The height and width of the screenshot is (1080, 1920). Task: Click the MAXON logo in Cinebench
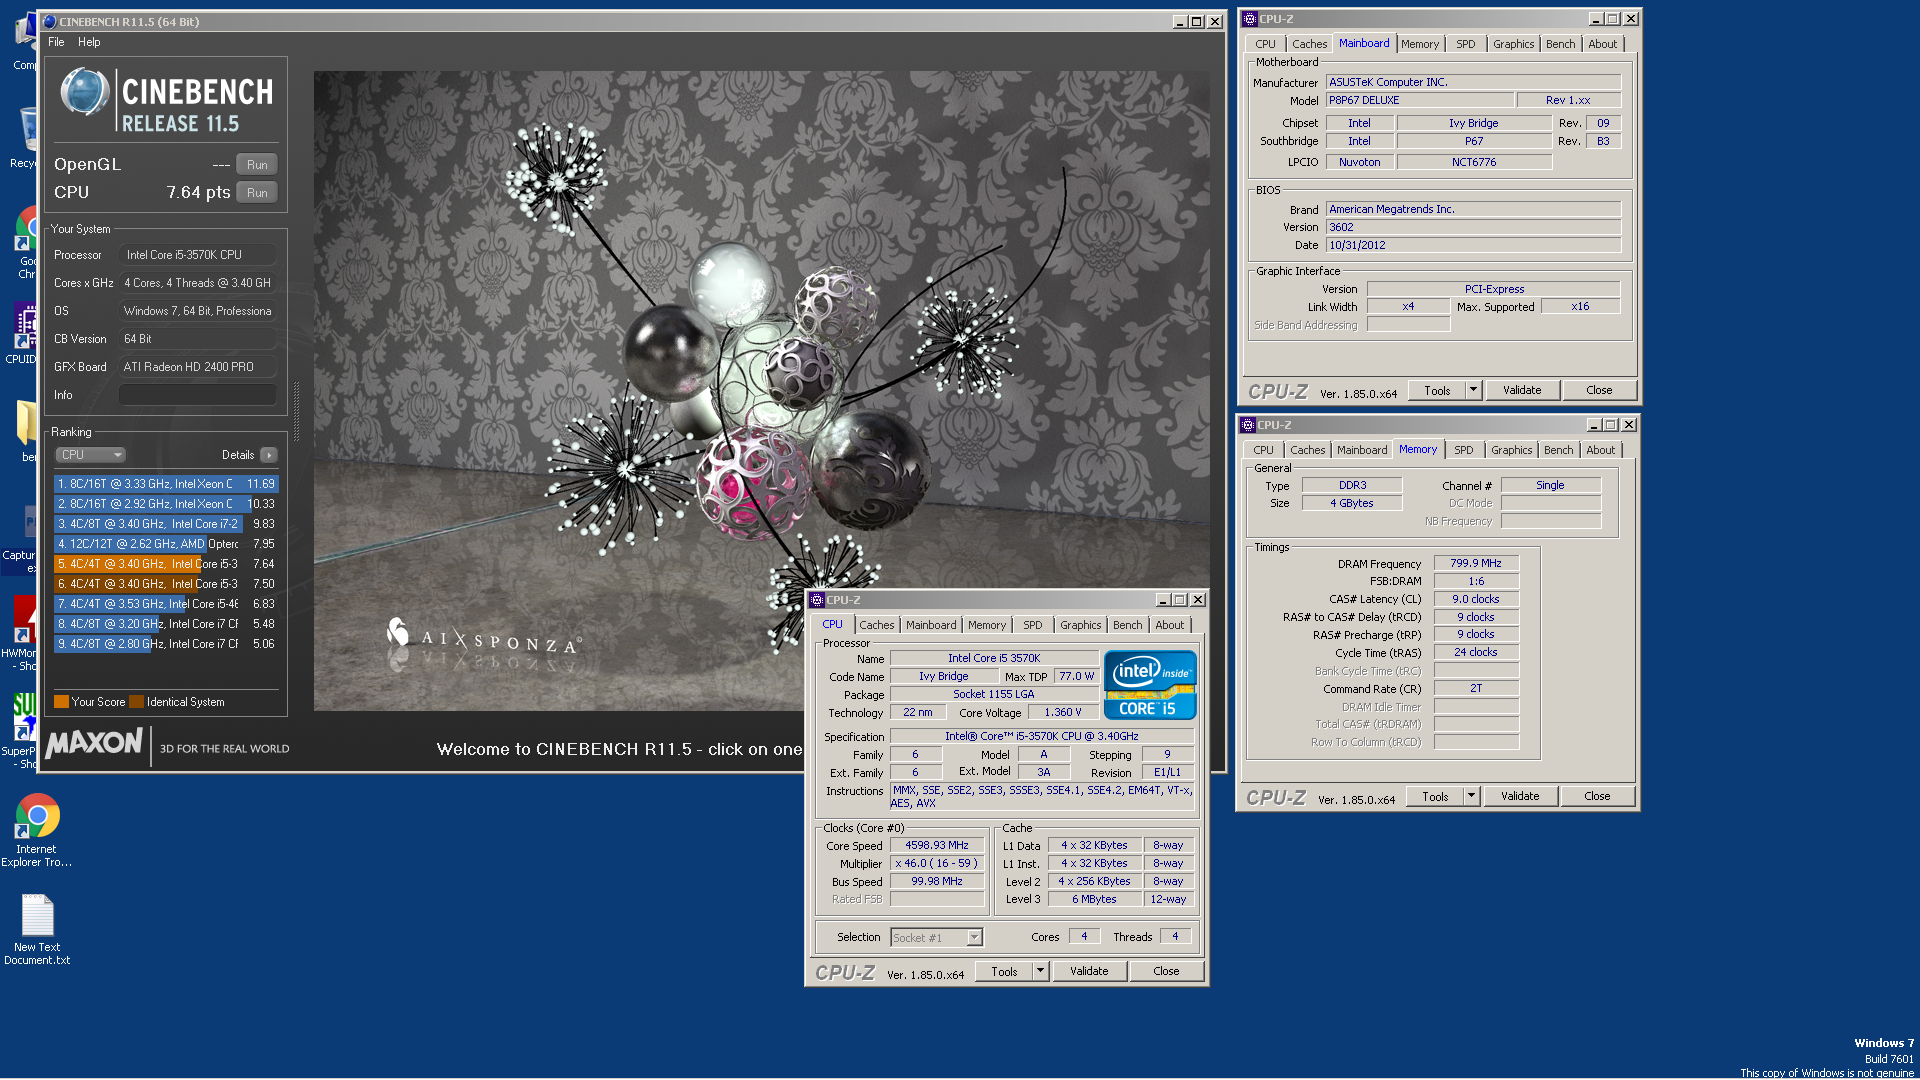(94, 743)
